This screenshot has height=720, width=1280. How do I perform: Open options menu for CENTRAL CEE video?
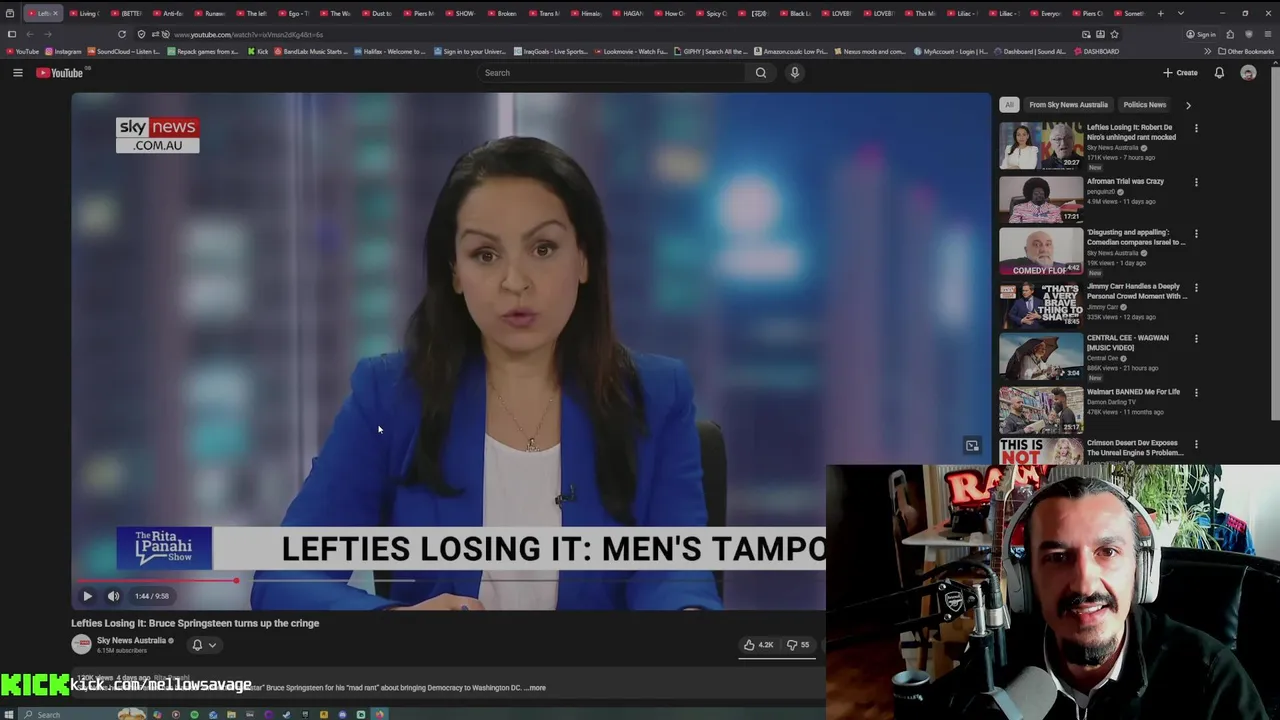coord(1196,338)
